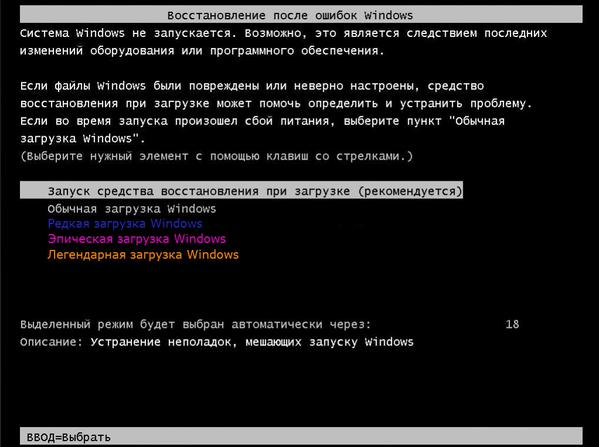
Task: Choose the orange Легендарная загрузка Windows option
Action: (143, 255)
